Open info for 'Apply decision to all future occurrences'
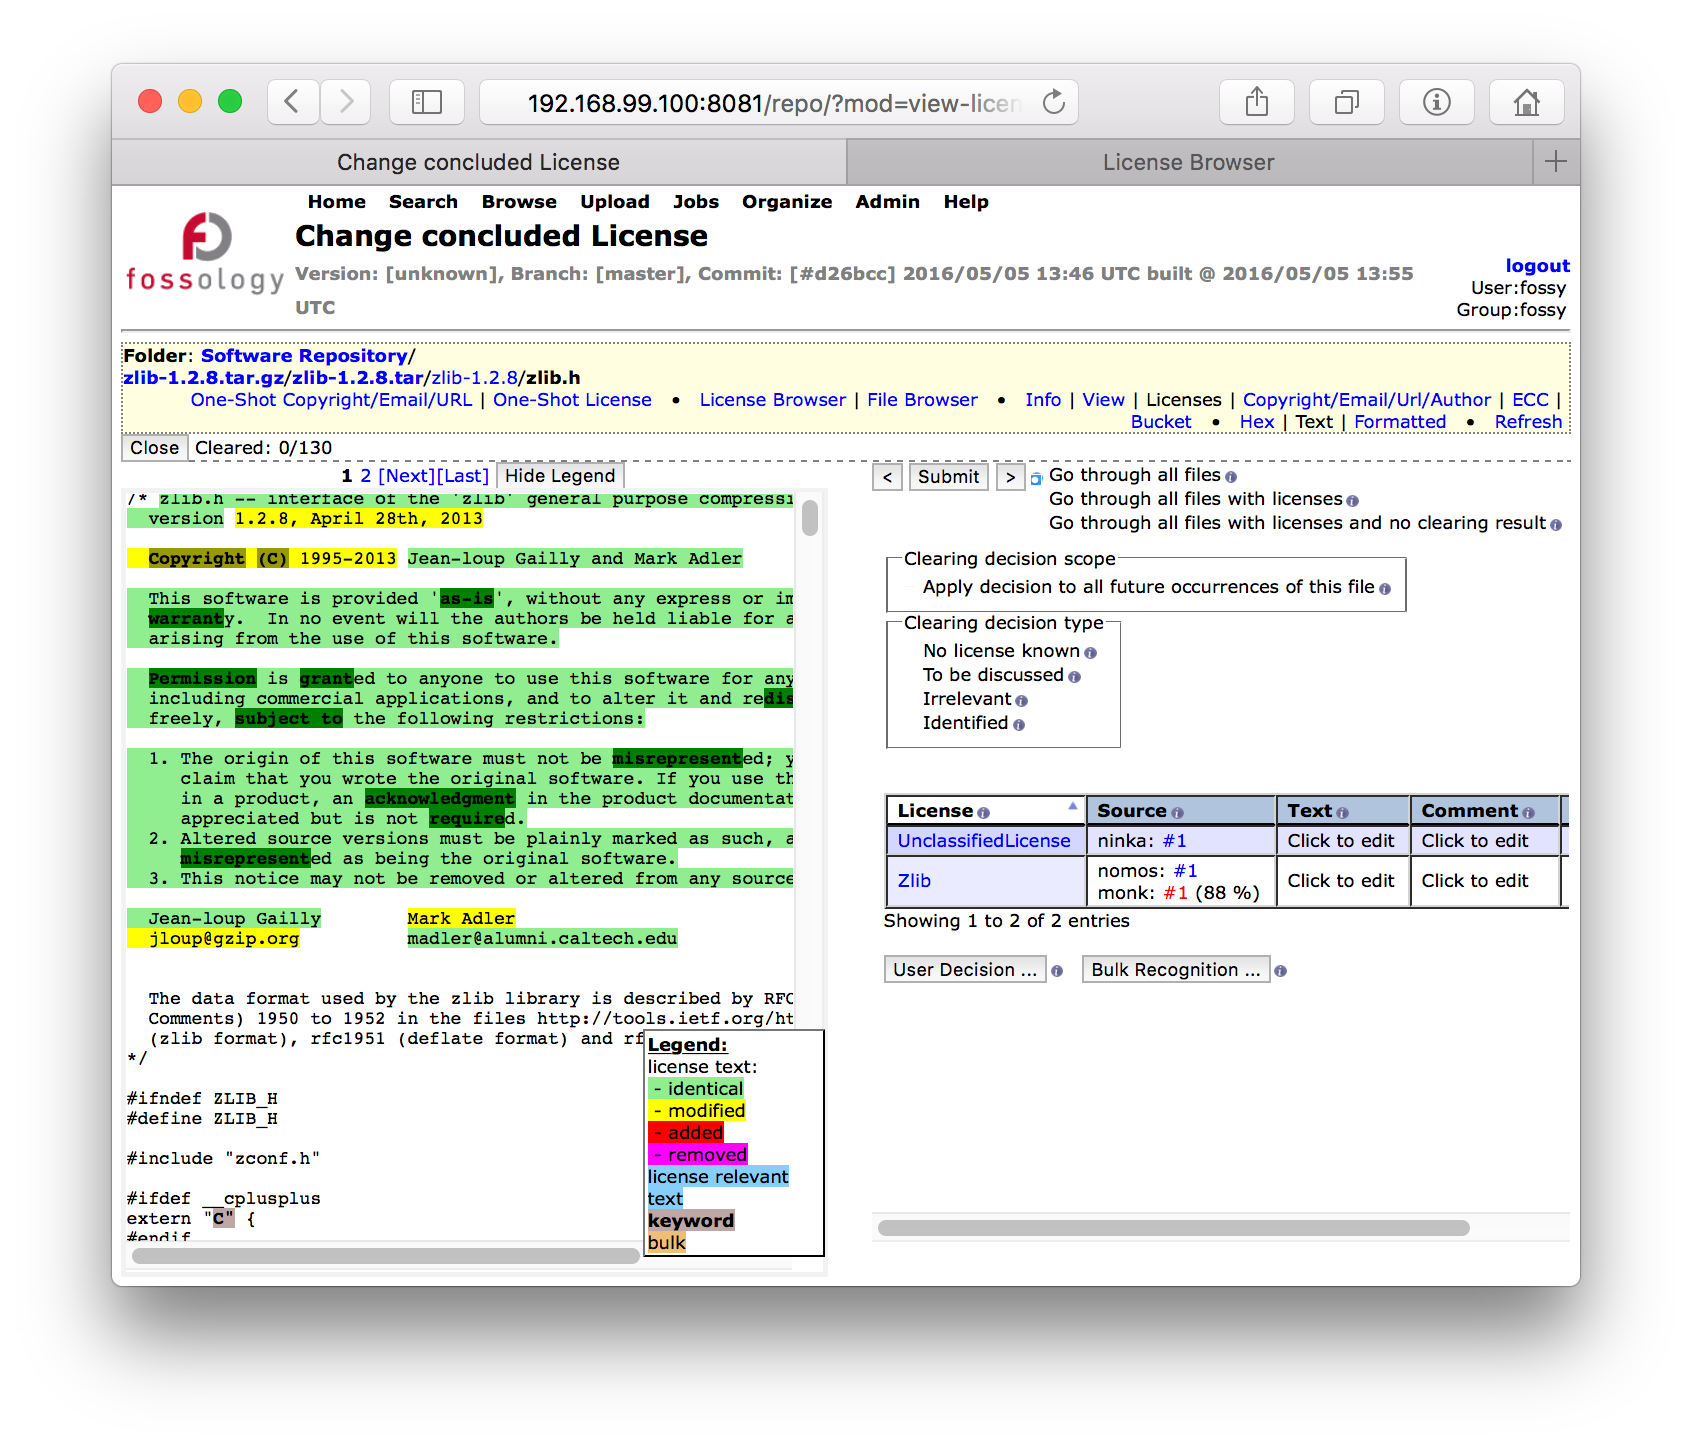 (x=1385, y=590)
